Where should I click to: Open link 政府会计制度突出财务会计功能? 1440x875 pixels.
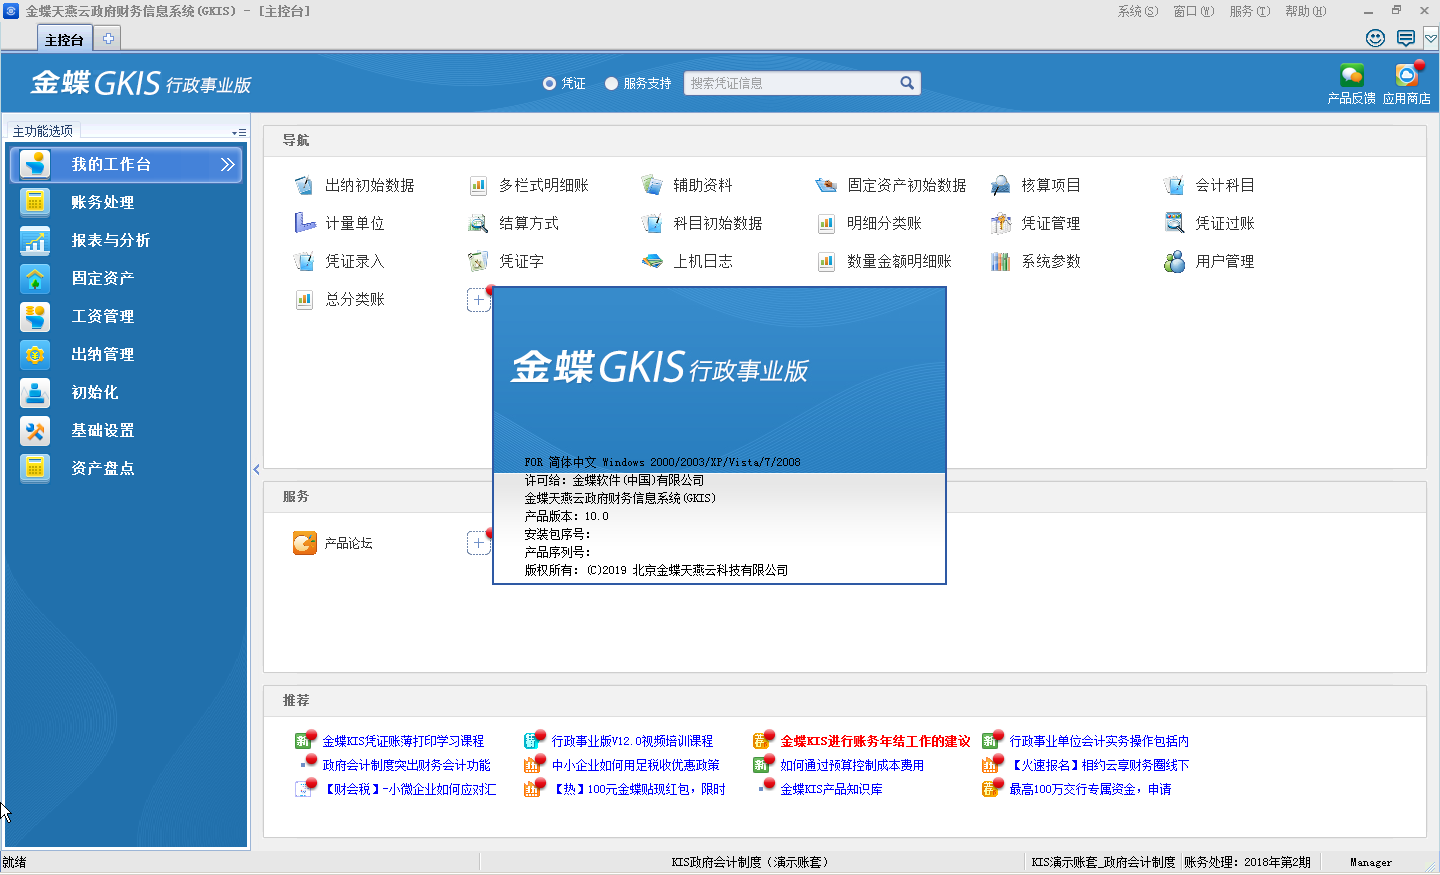tap(406, 765)
